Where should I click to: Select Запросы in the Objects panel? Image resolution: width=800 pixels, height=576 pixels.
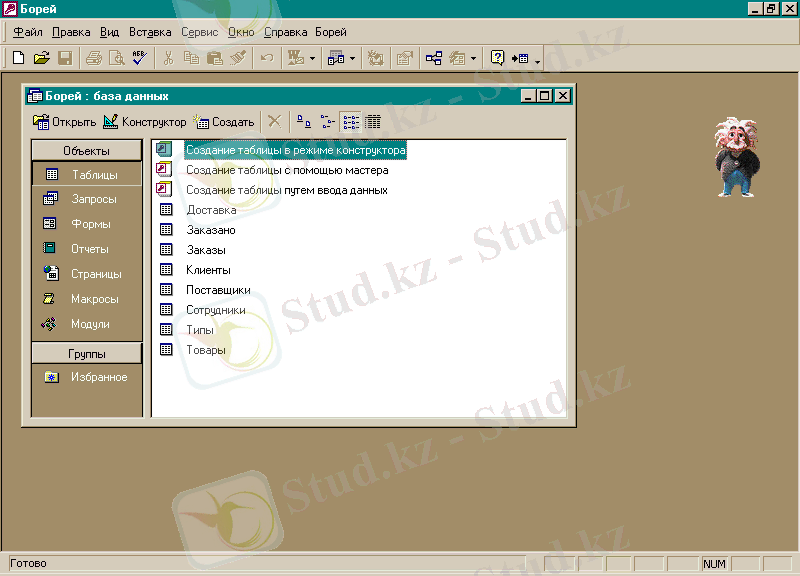coord(93,199)
